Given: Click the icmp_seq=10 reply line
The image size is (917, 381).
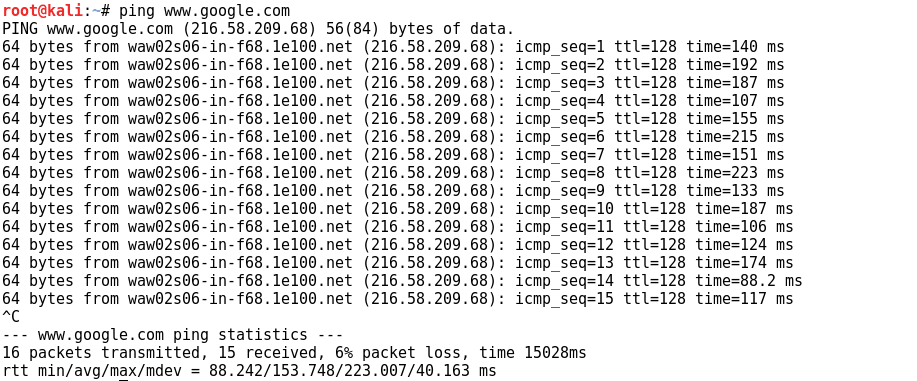Looking at the screenshot, I should [398, 209].
